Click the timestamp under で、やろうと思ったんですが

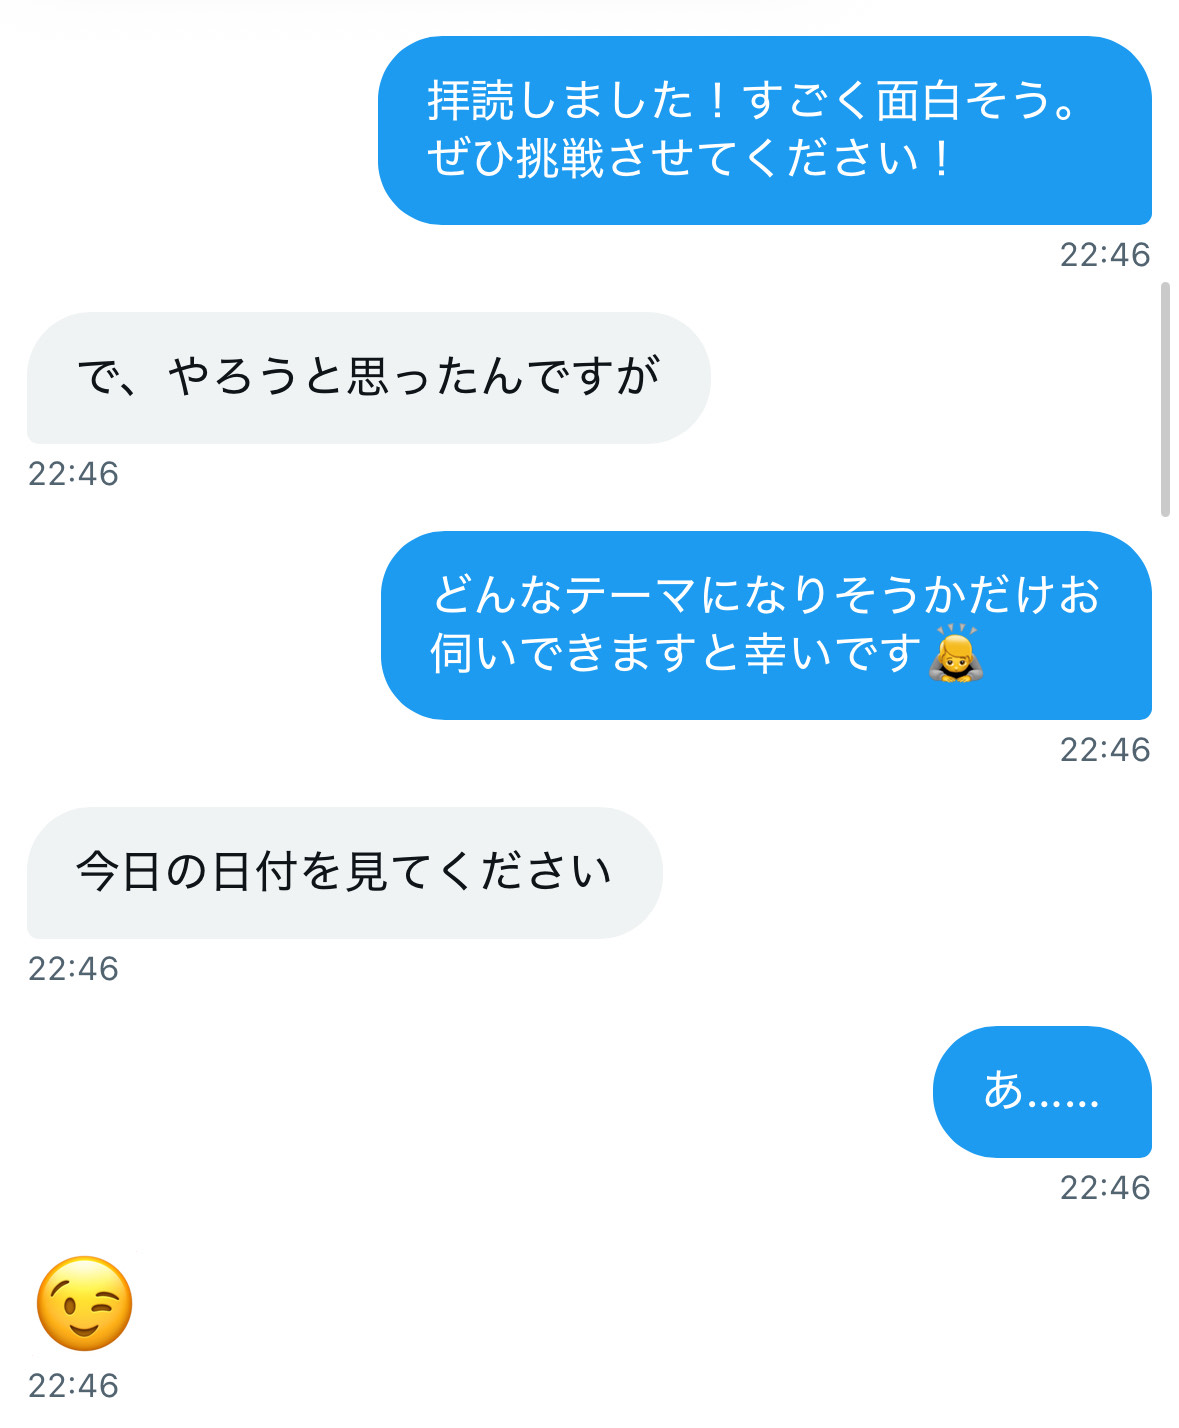pyautogui.click(x=73, y=474)
